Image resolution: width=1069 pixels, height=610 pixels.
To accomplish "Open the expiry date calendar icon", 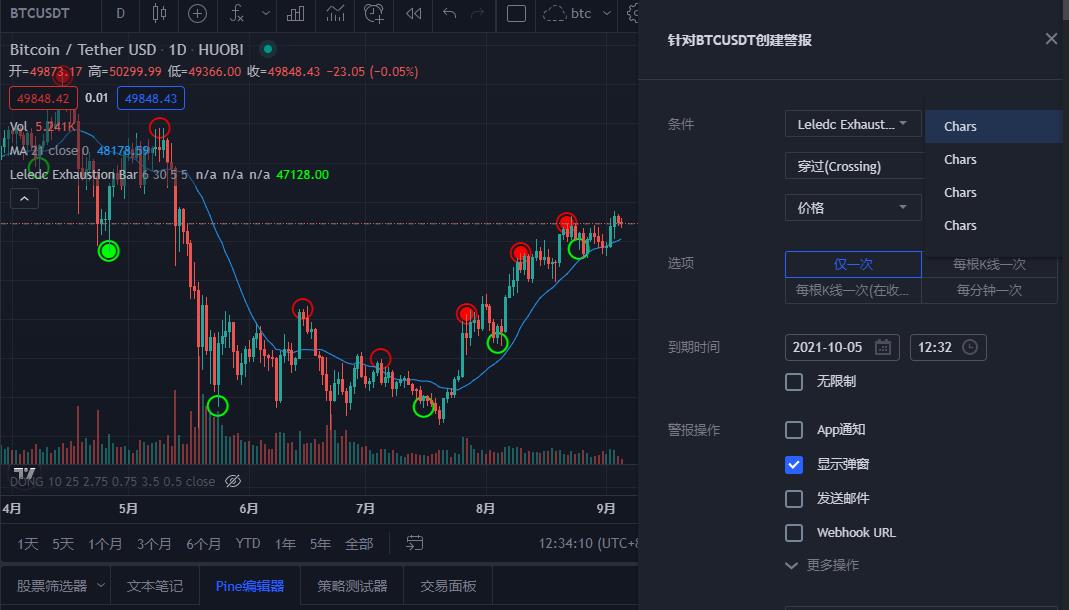I will pos(883,347).
